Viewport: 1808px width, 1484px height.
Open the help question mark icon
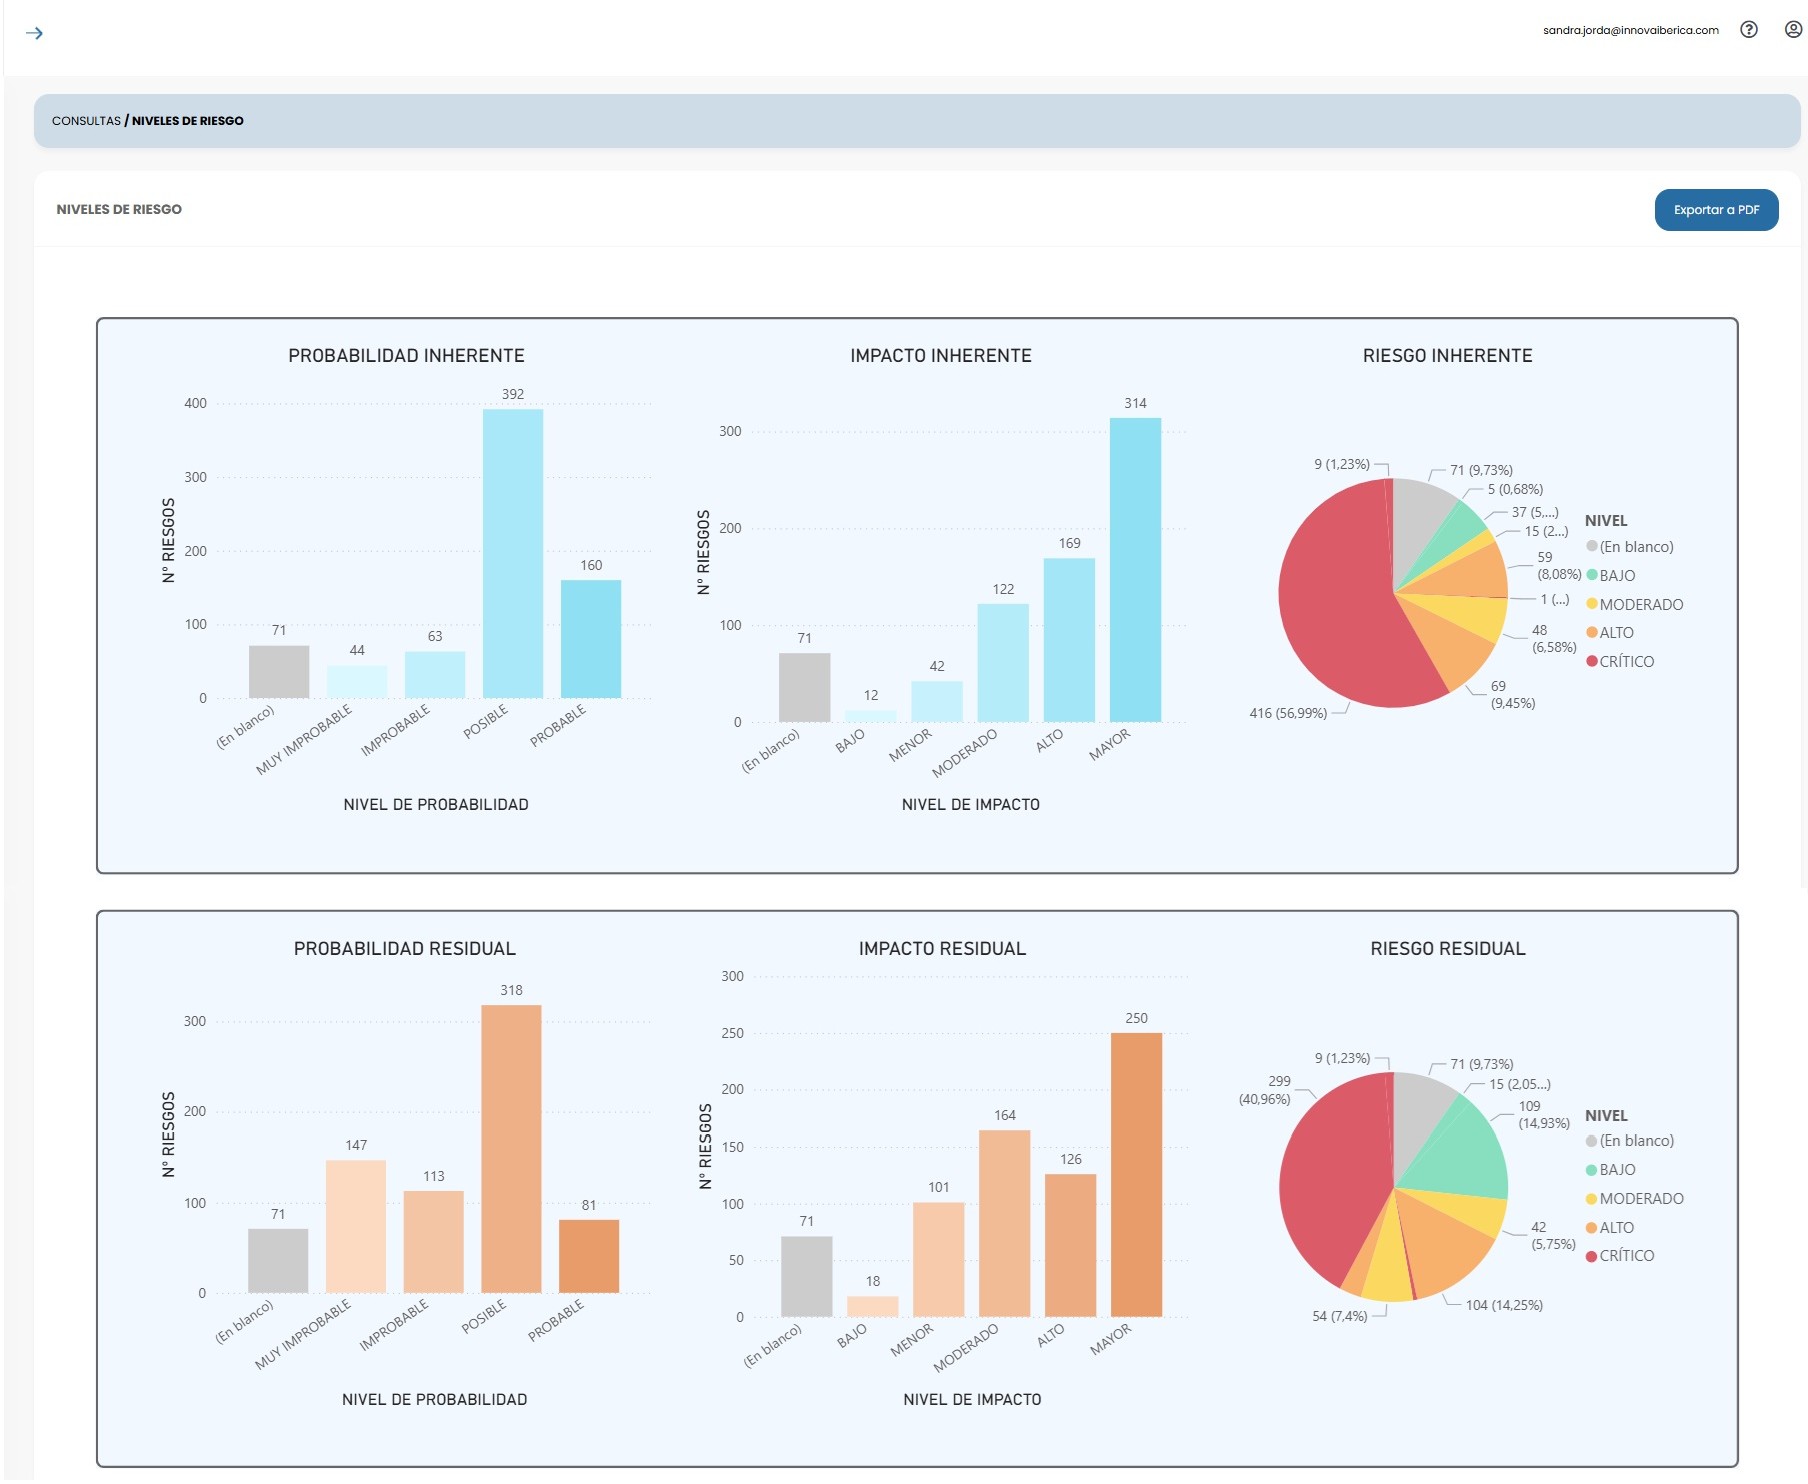click(x=1748, y=29)
